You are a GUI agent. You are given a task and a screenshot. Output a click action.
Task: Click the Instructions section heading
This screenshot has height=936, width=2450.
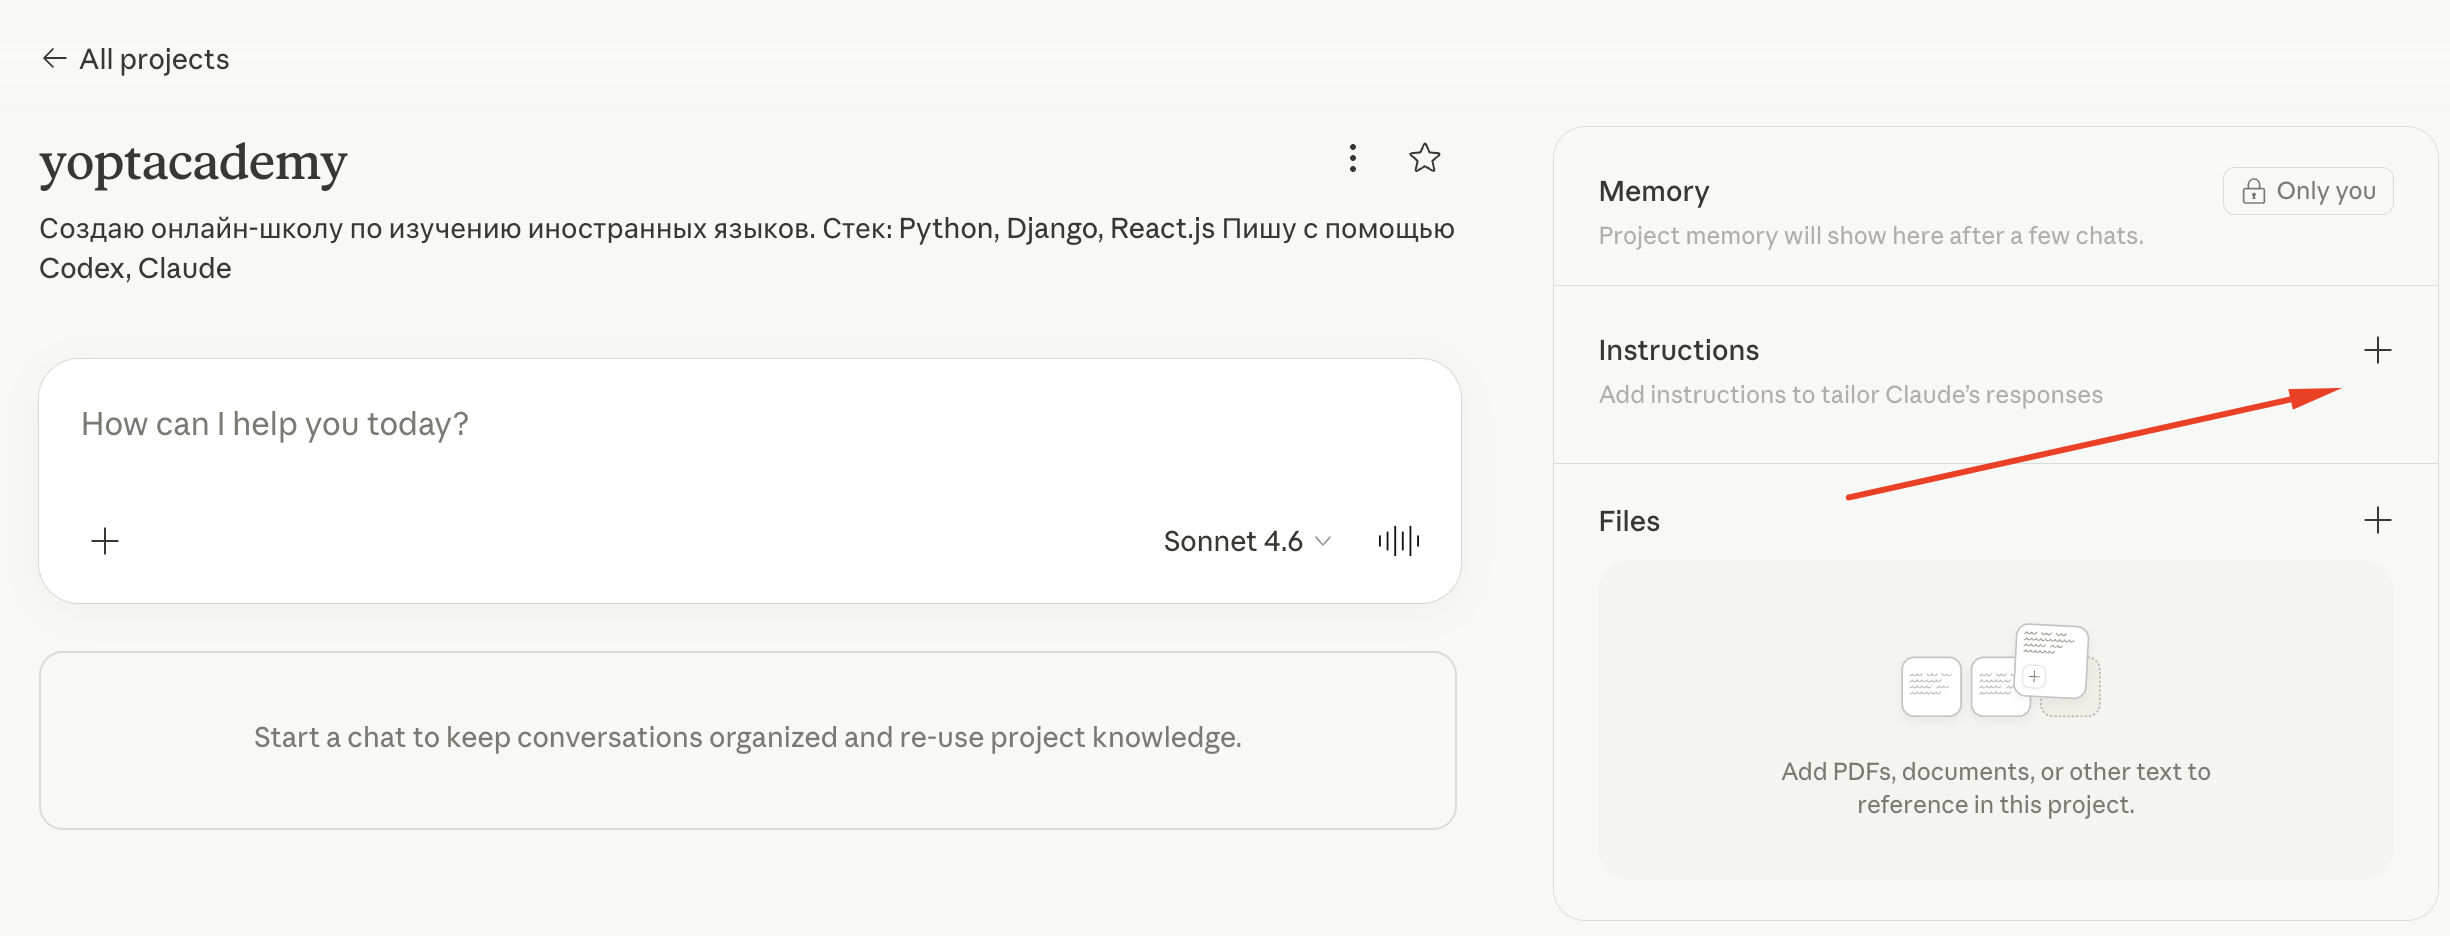click(1678, 350)
